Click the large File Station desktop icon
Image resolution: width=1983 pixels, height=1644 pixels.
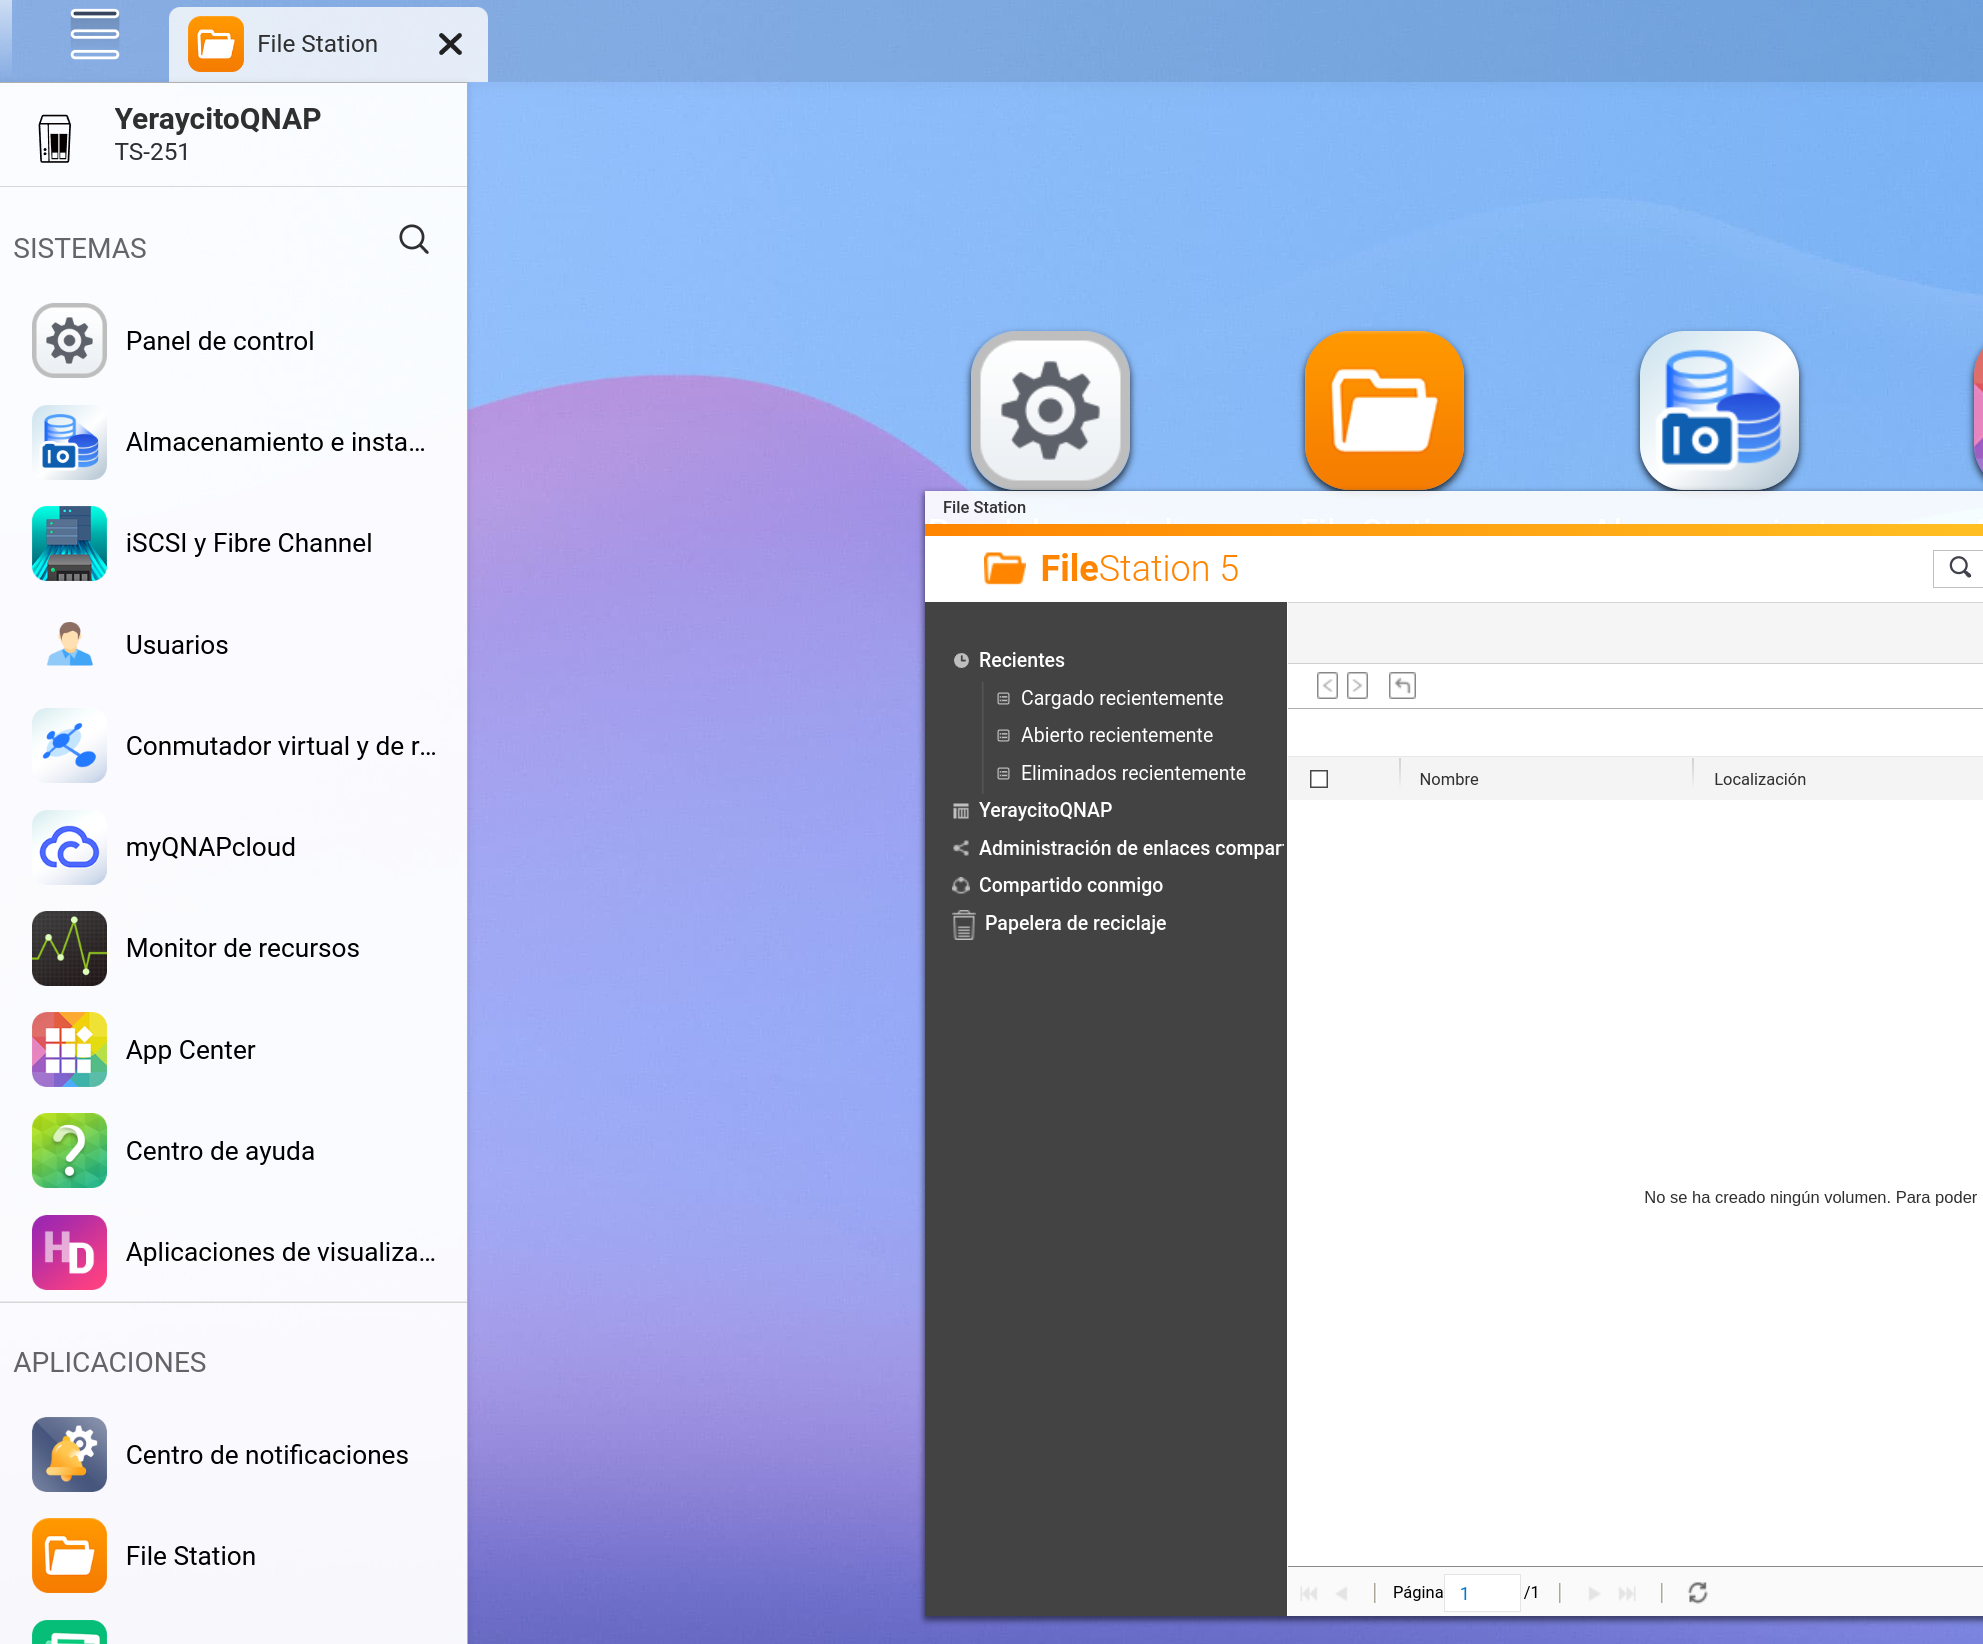1384,410
